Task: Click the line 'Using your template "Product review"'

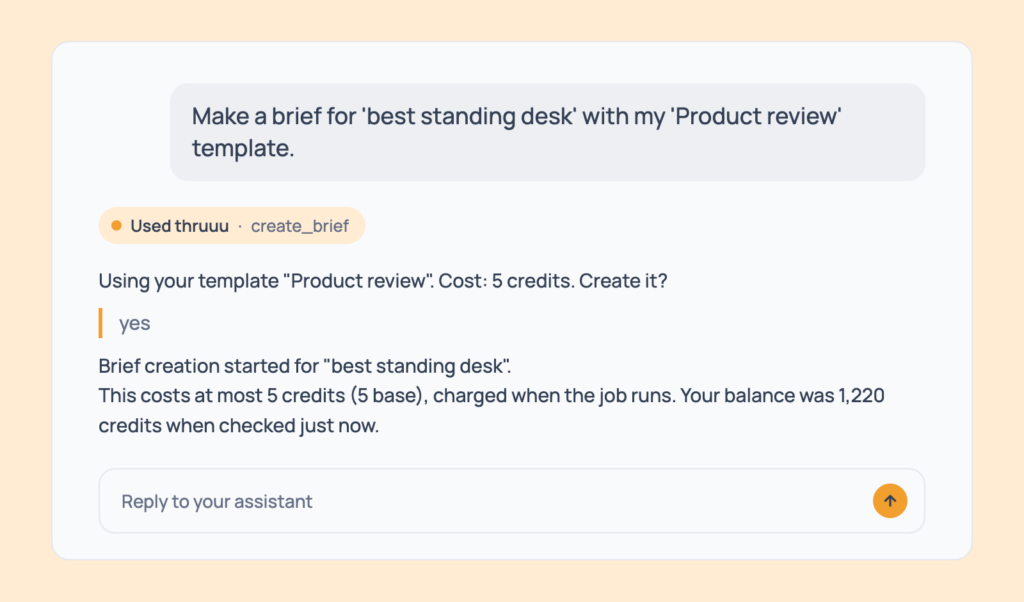Action: point(383,281)
